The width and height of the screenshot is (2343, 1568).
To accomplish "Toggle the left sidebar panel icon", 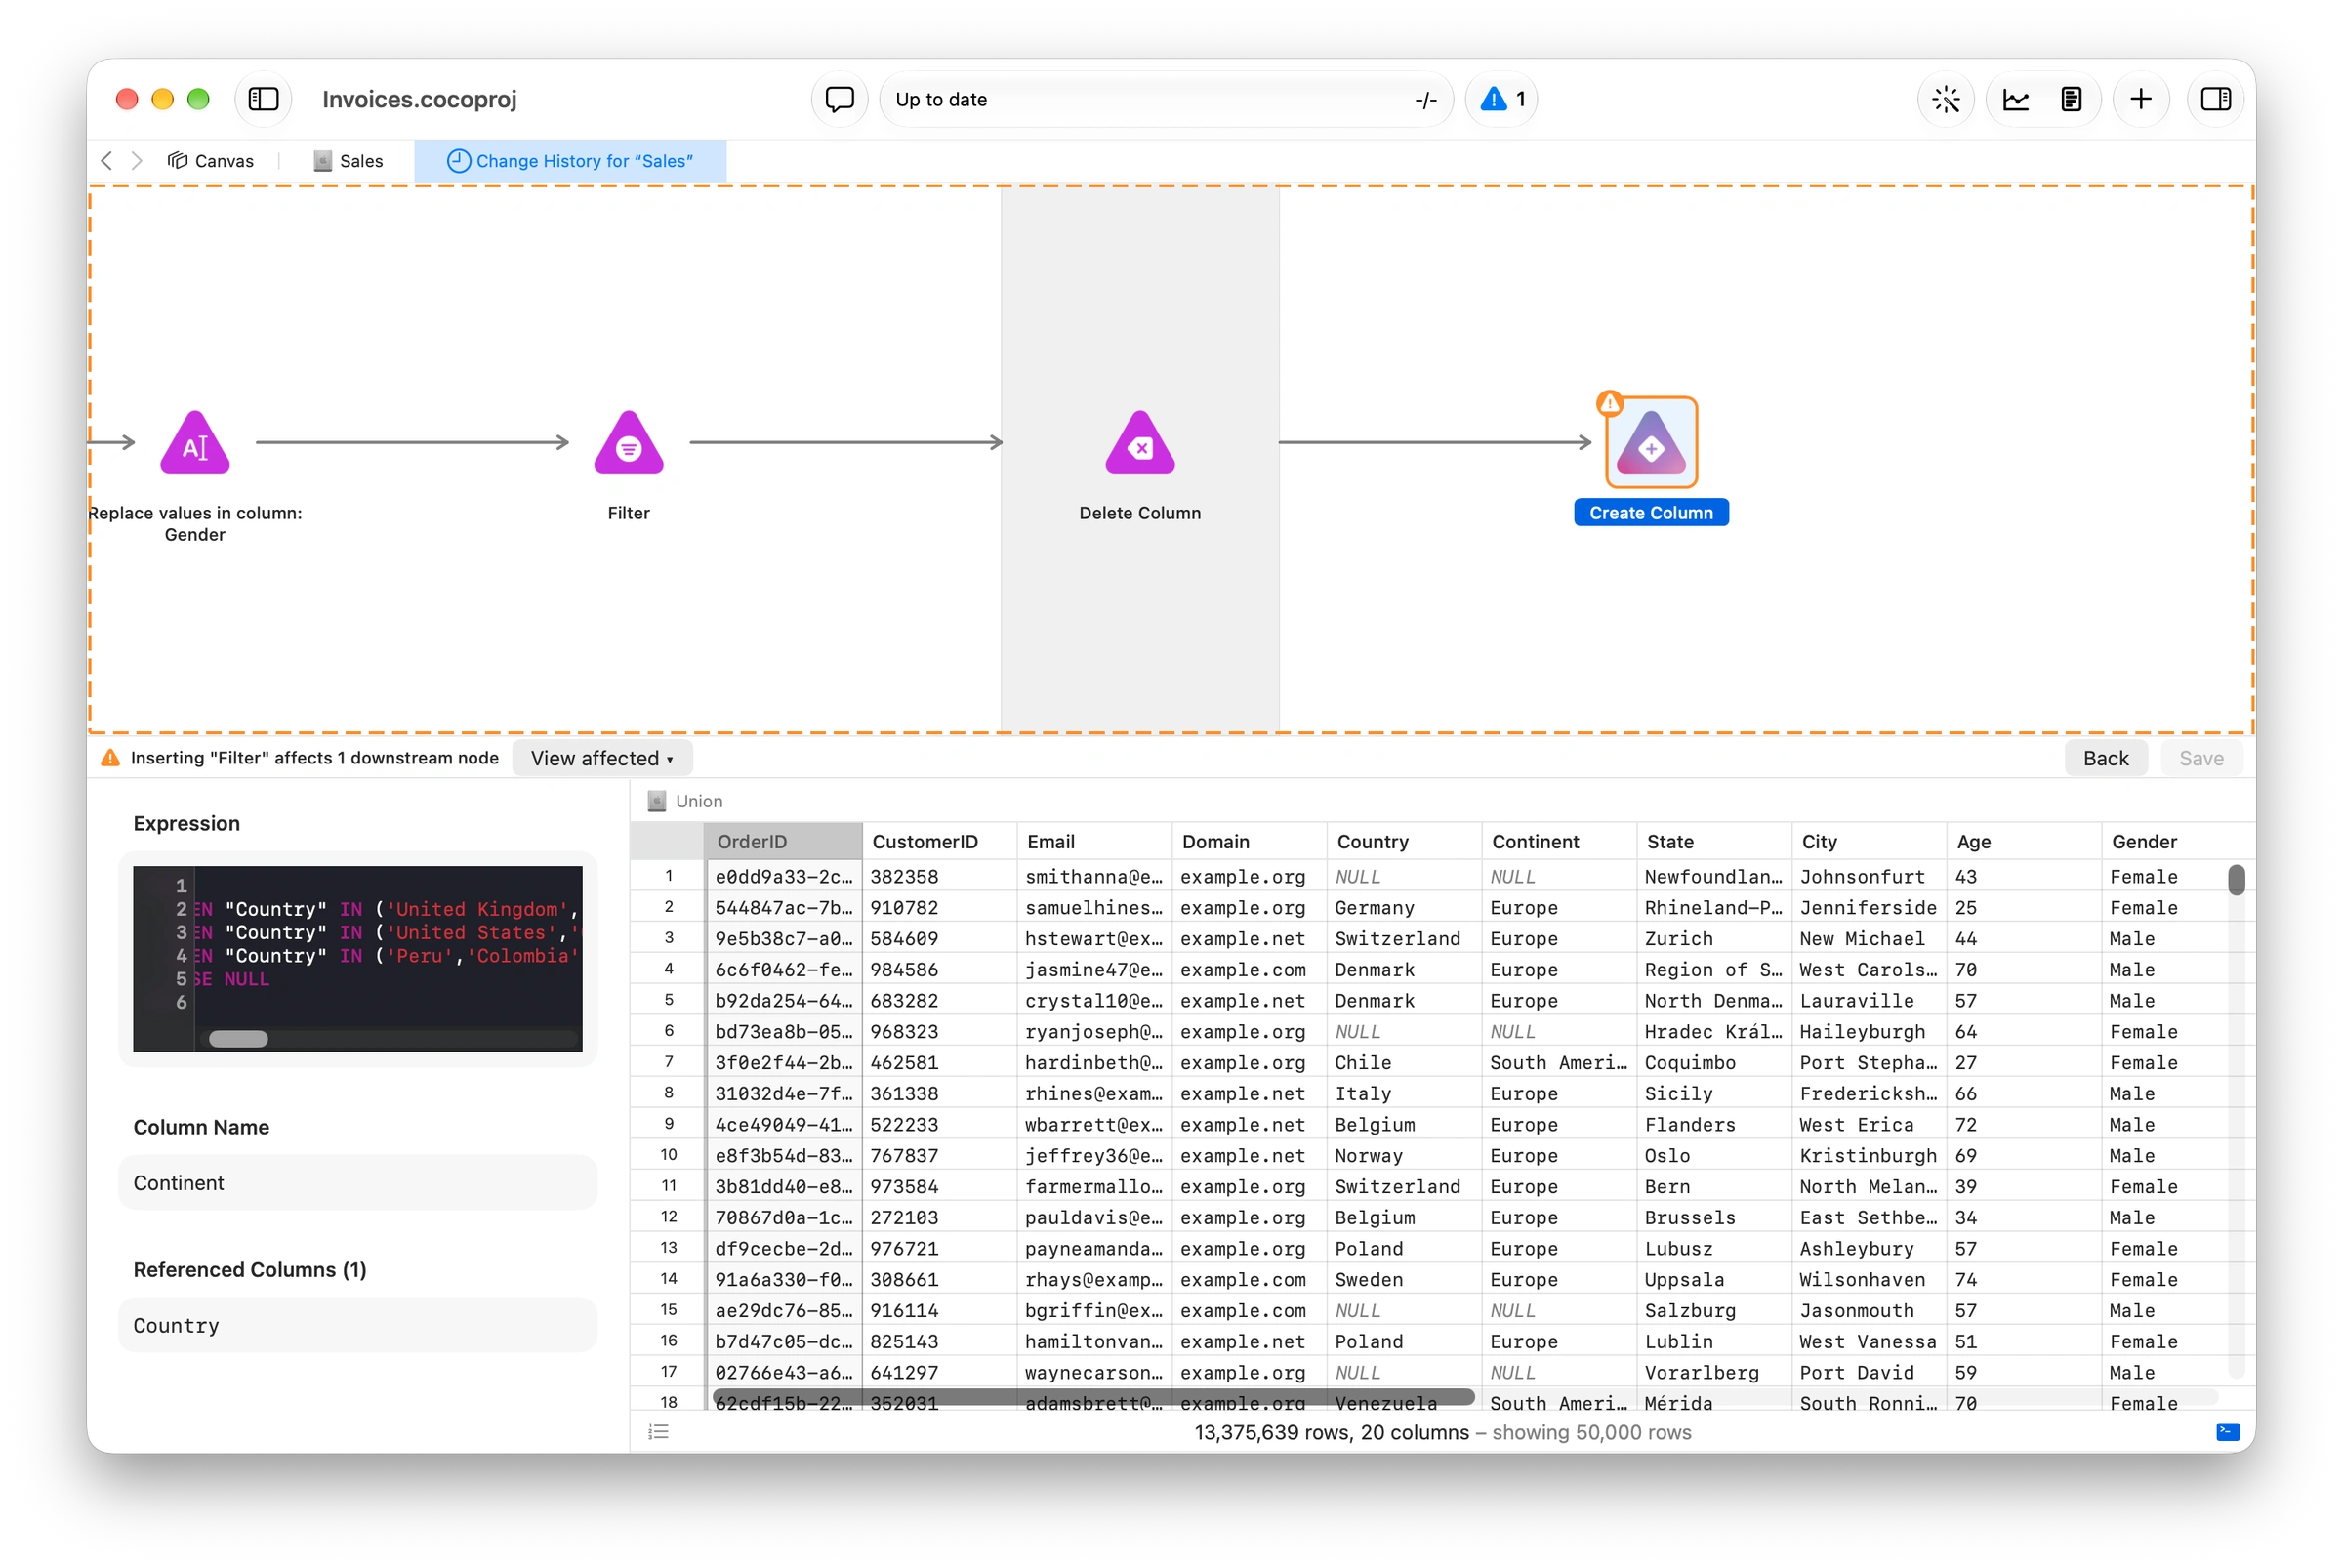I will [x=263, y=99].
